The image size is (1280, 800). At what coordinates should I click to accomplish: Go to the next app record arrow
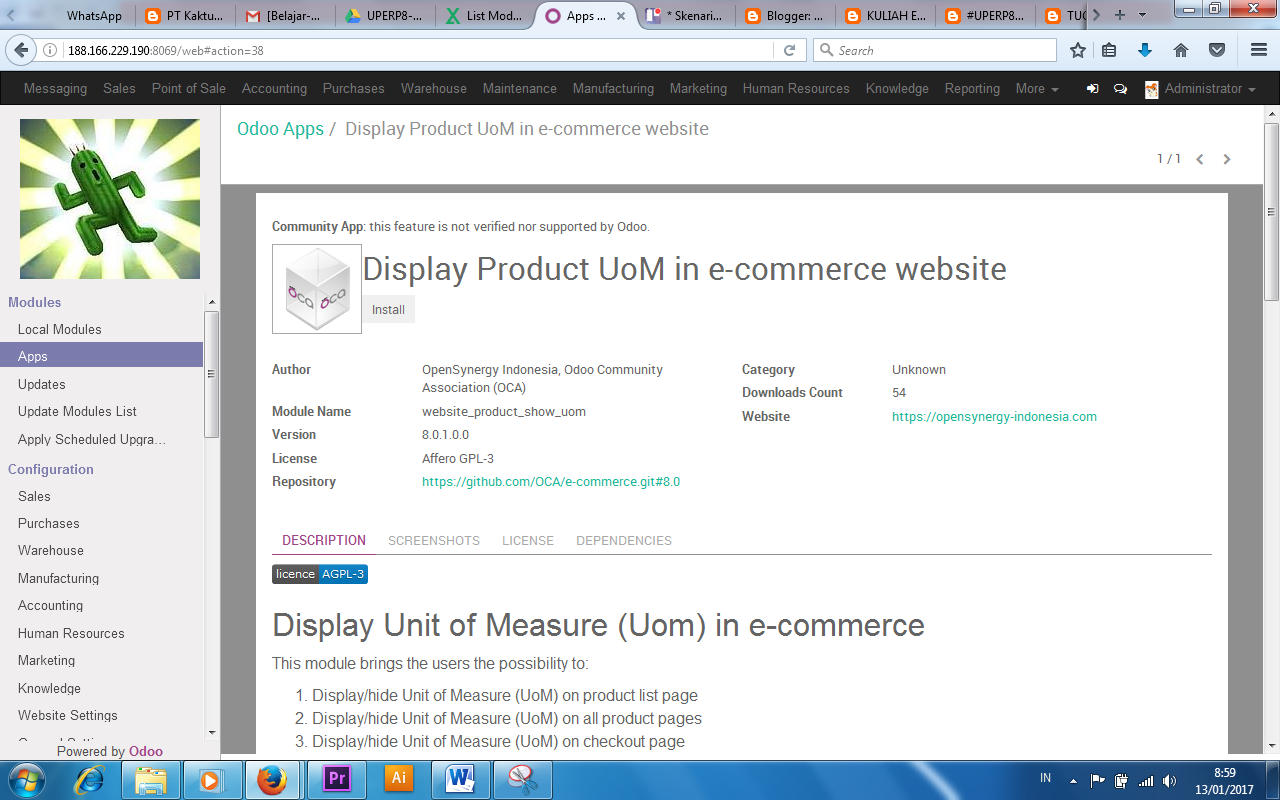(x=1227, y=159)
